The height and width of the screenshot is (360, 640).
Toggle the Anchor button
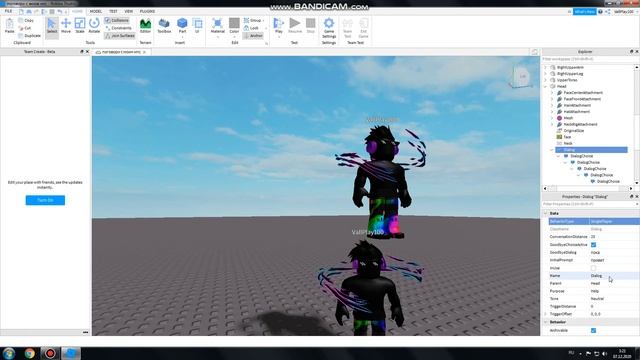tap(253, 36)
